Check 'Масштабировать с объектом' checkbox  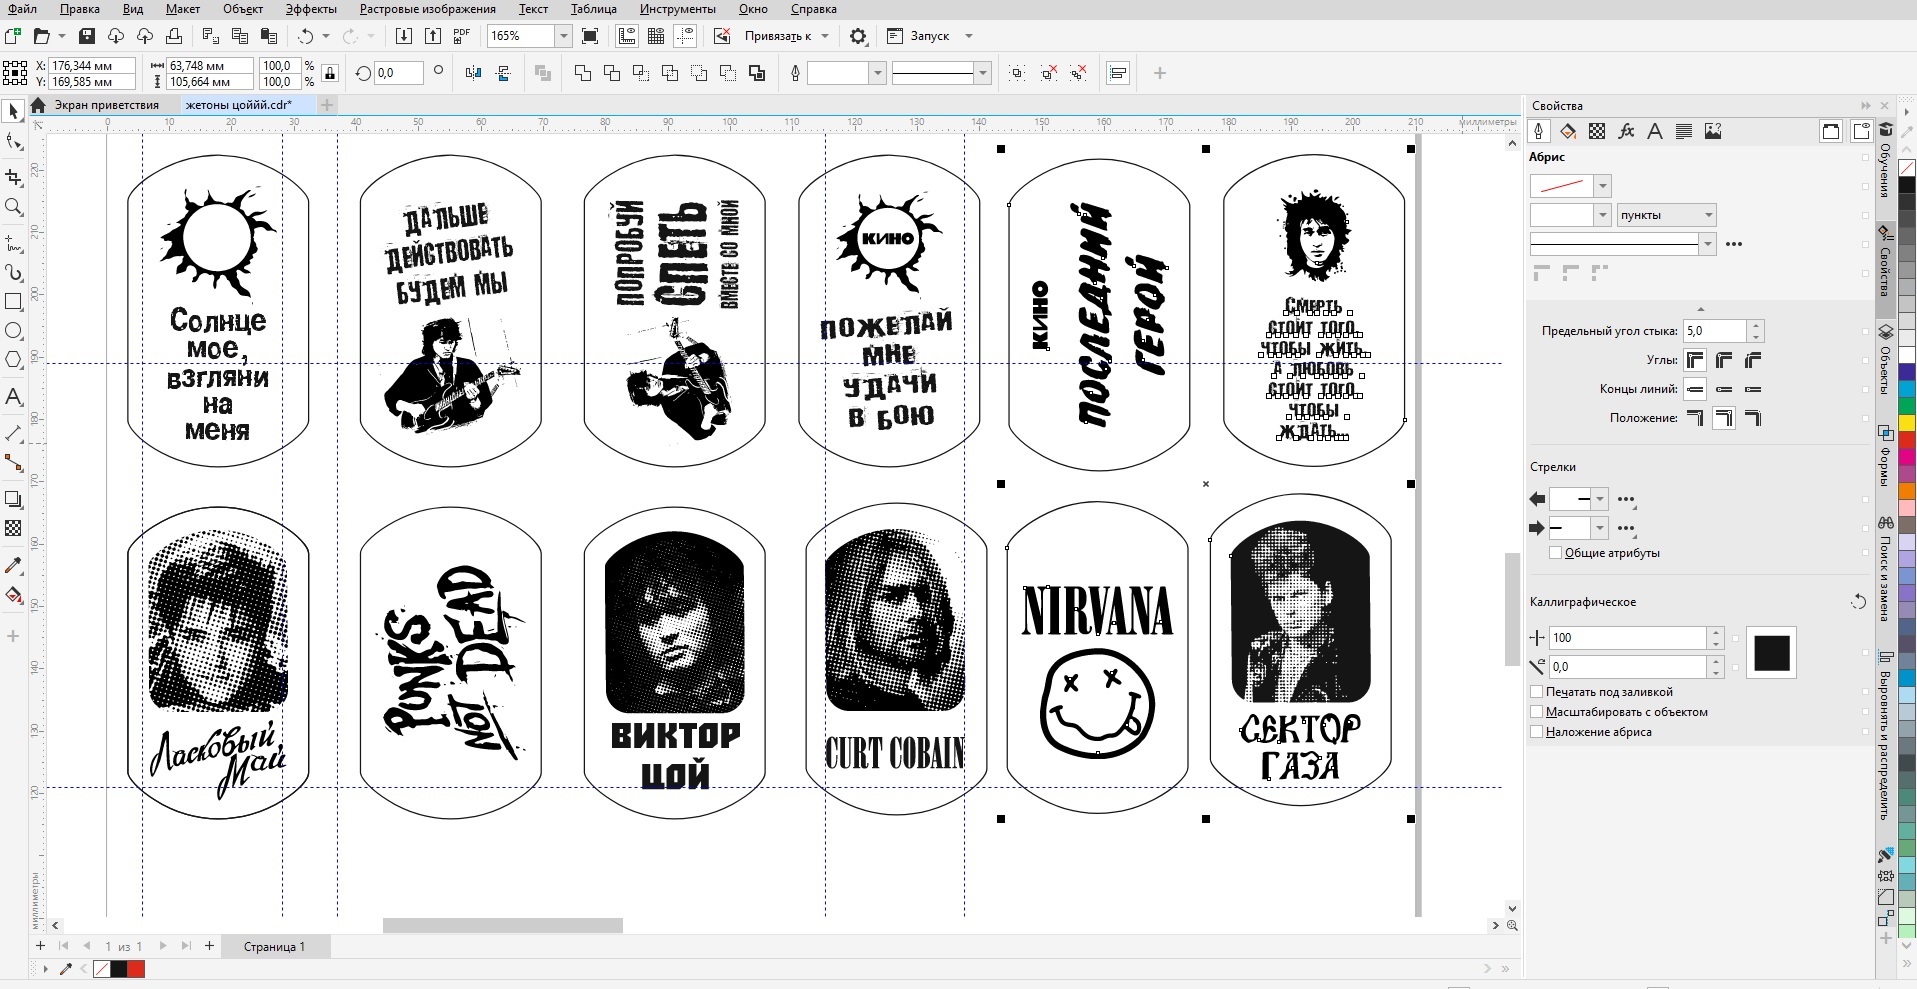pyautogui.click(x=1537, y=712)
